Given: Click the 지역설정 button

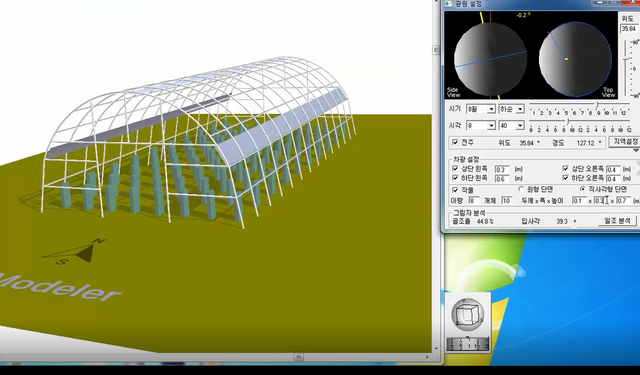Looking at the screenshot, I should [624, 142].
